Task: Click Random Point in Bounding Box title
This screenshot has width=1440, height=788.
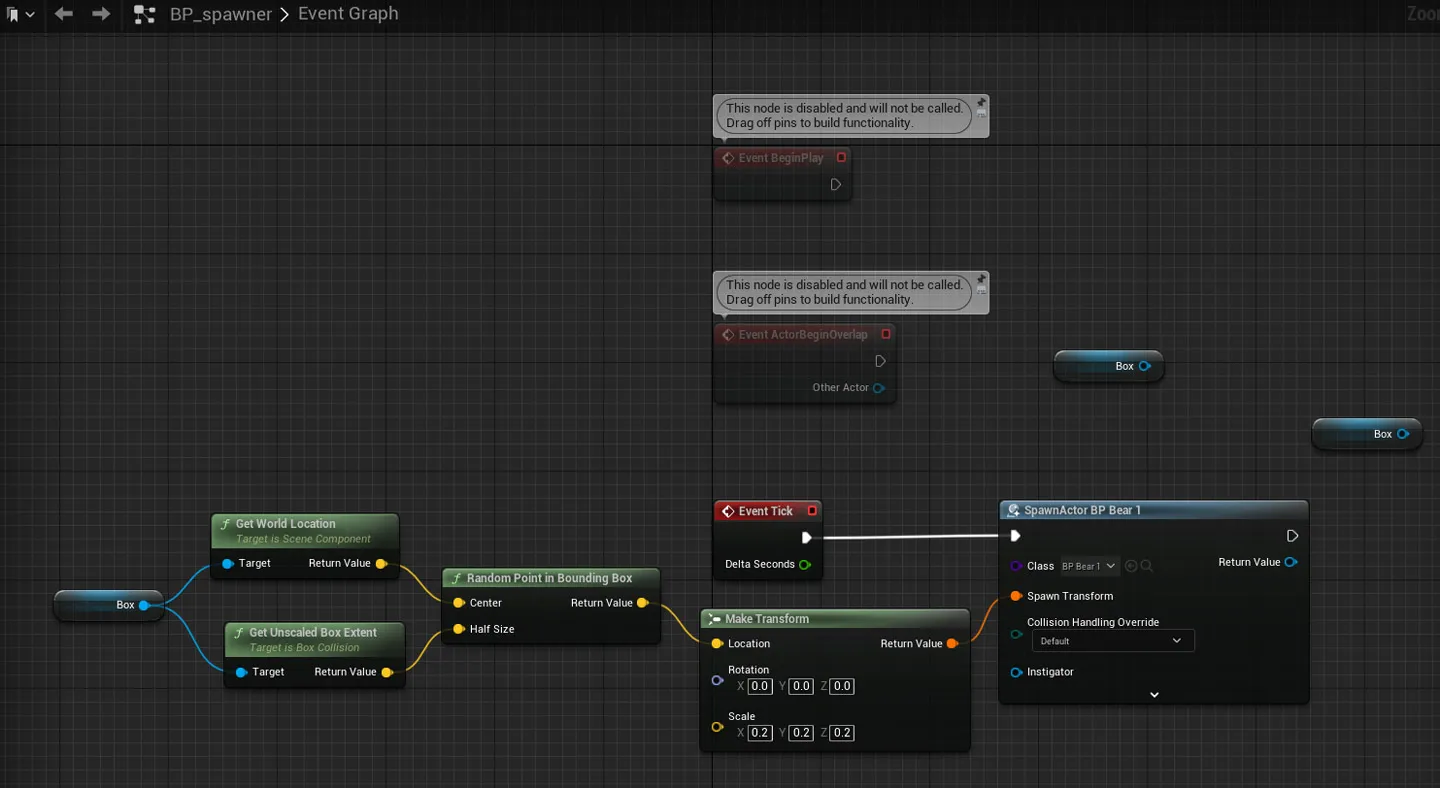Action: click(549, 578)
